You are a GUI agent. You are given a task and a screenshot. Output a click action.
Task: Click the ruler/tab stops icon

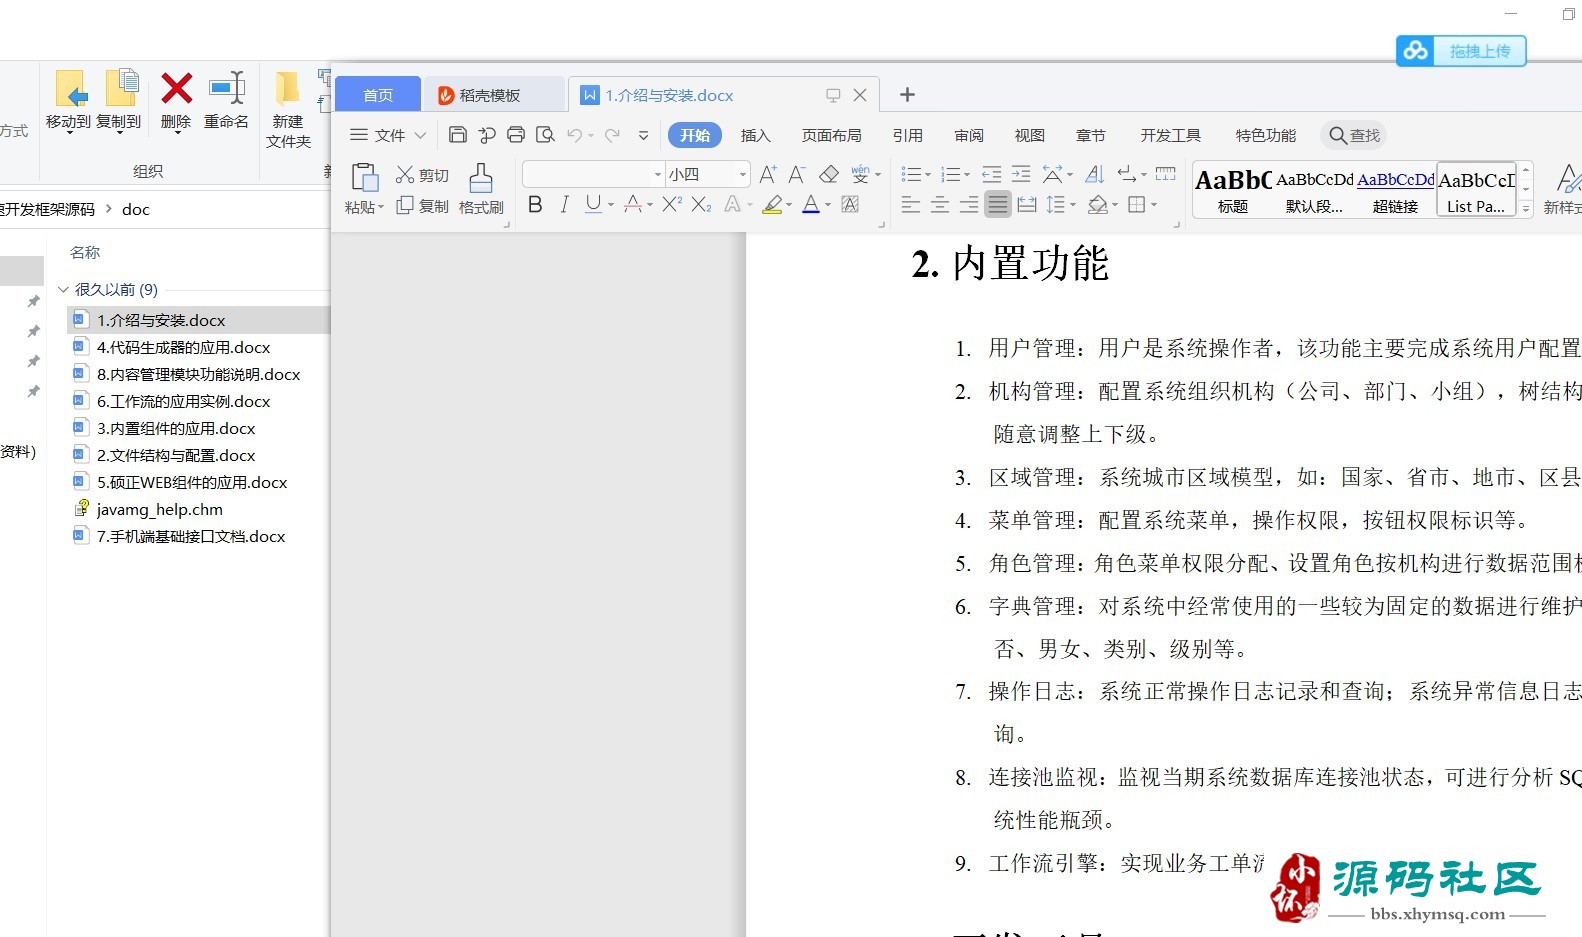coord(1166,175)
